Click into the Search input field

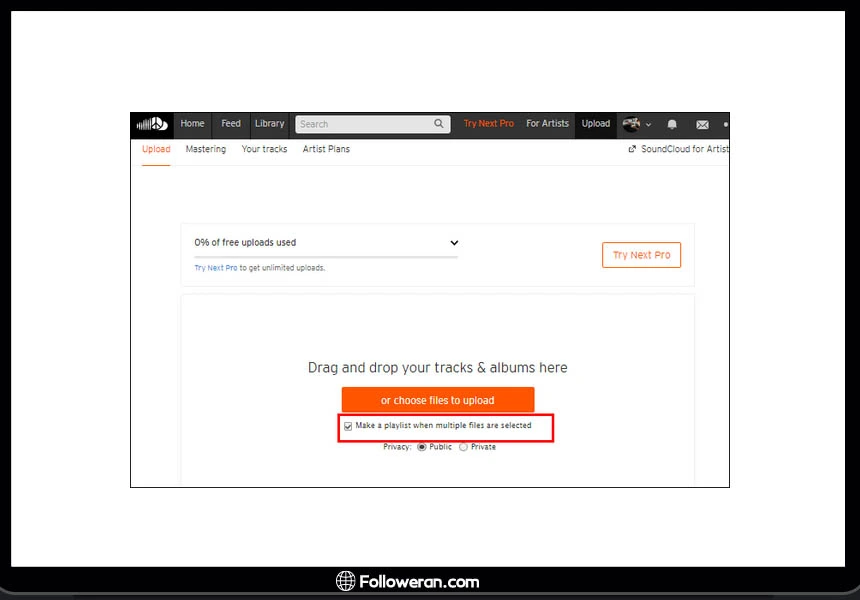[364, 124]
